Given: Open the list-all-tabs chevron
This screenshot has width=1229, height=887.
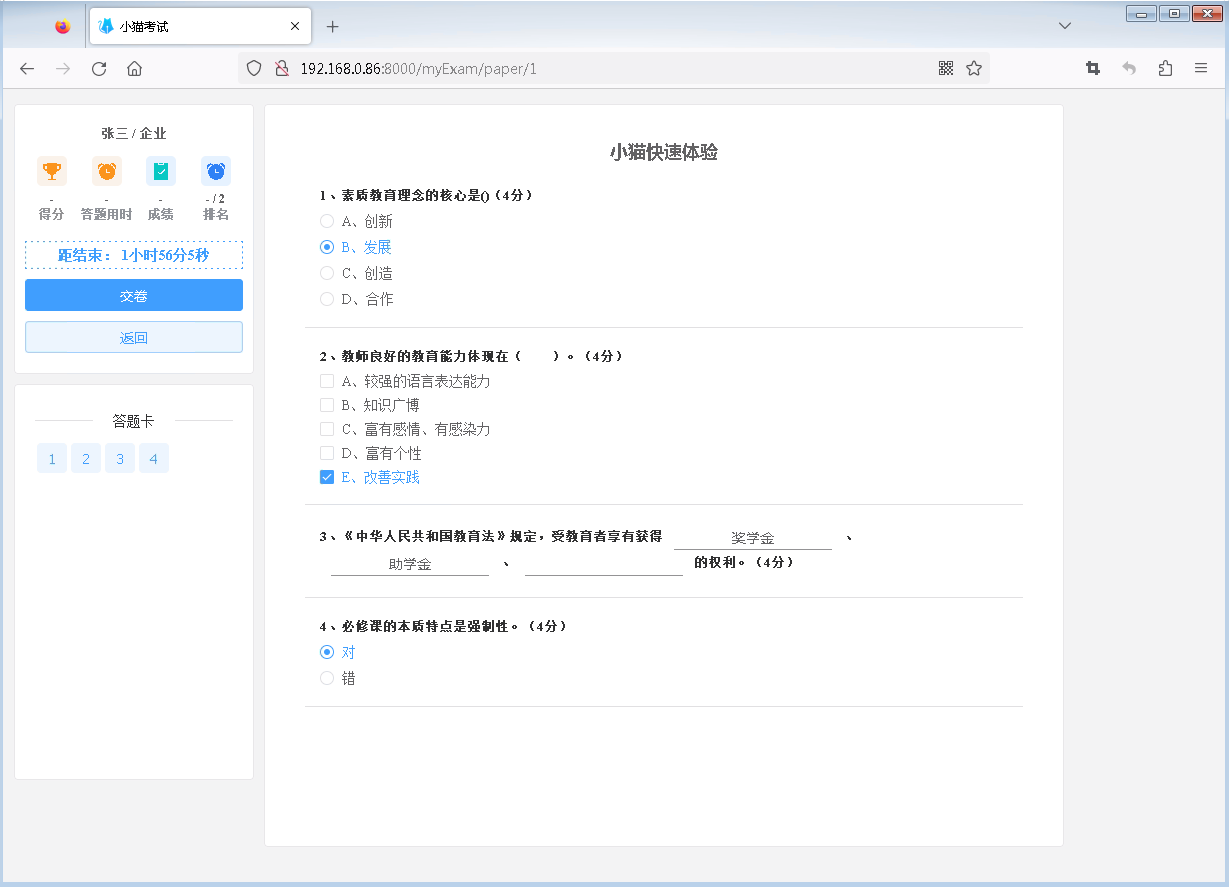Looking at the screenshot, I should tap(1064, 25).
